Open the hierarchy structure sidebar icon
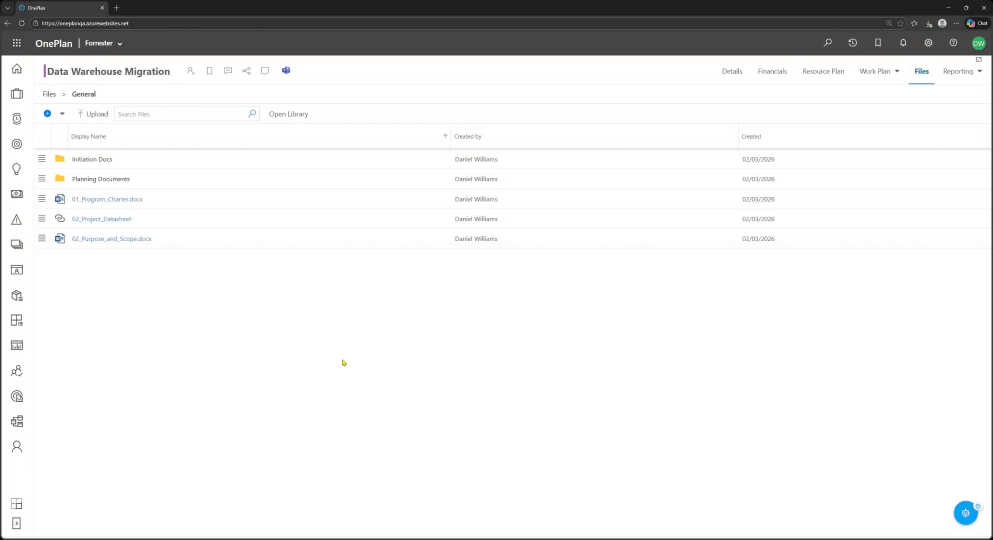Image resolution: width=993 pixels, height=540 pixels. coord(16,422)
